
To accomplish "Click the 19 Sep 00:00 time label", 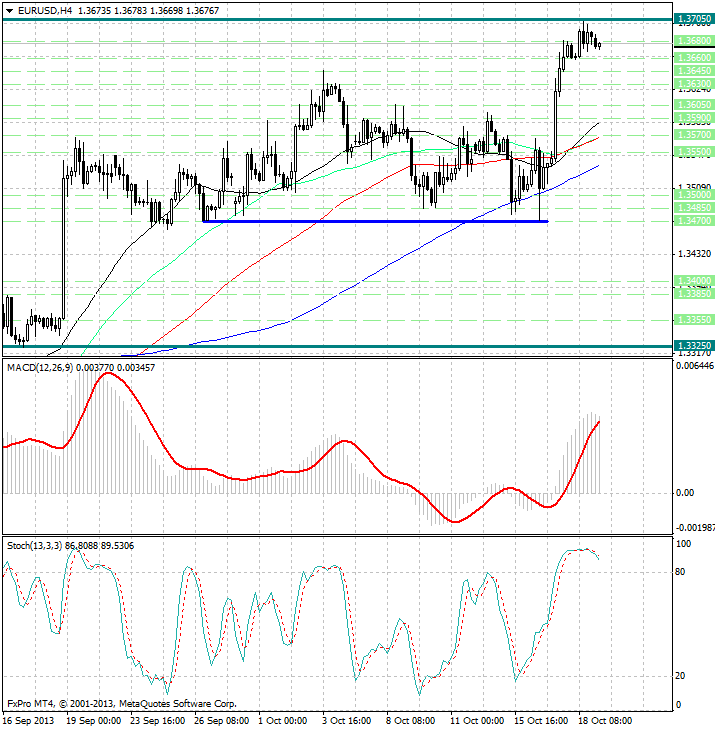I will pos(93,721).
